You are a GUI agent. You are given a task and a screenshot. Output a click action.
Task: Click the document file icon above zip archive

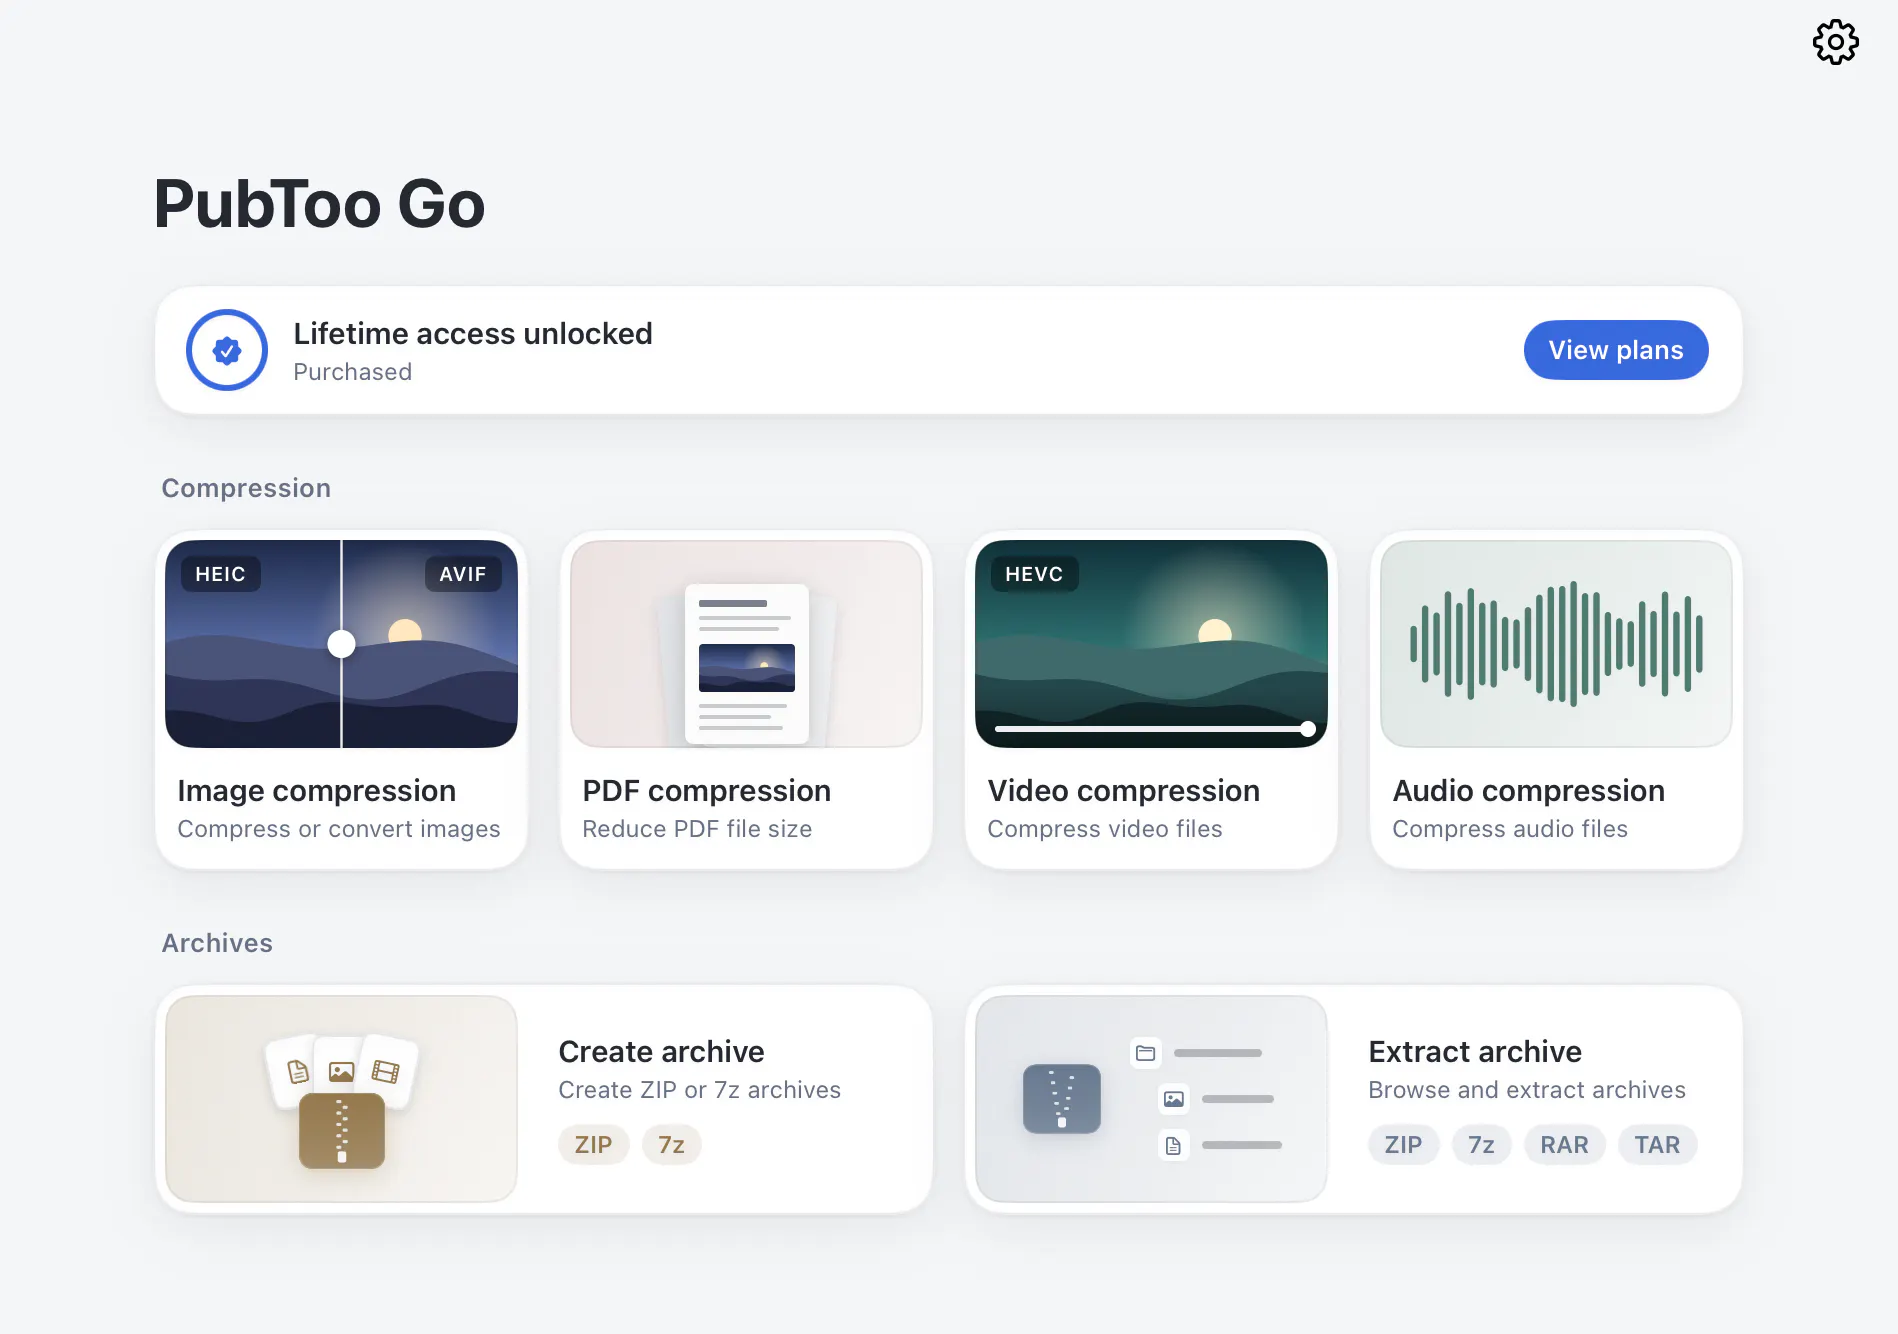pos(298,1072)
